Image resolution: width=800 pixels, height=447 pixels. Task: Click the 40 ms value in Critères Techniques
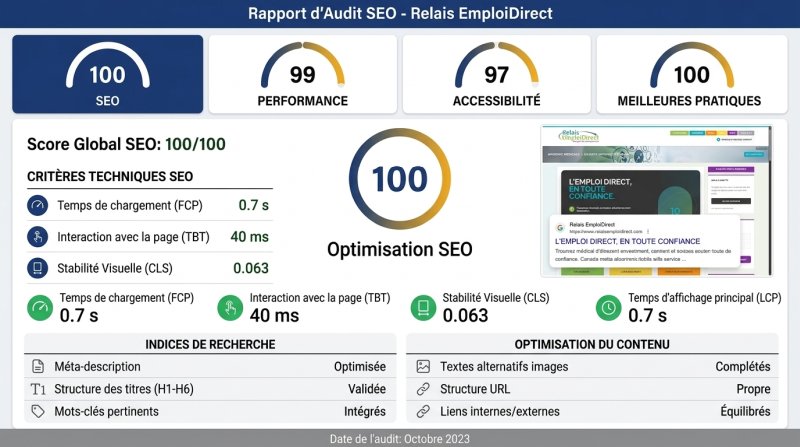pos(249,237)
